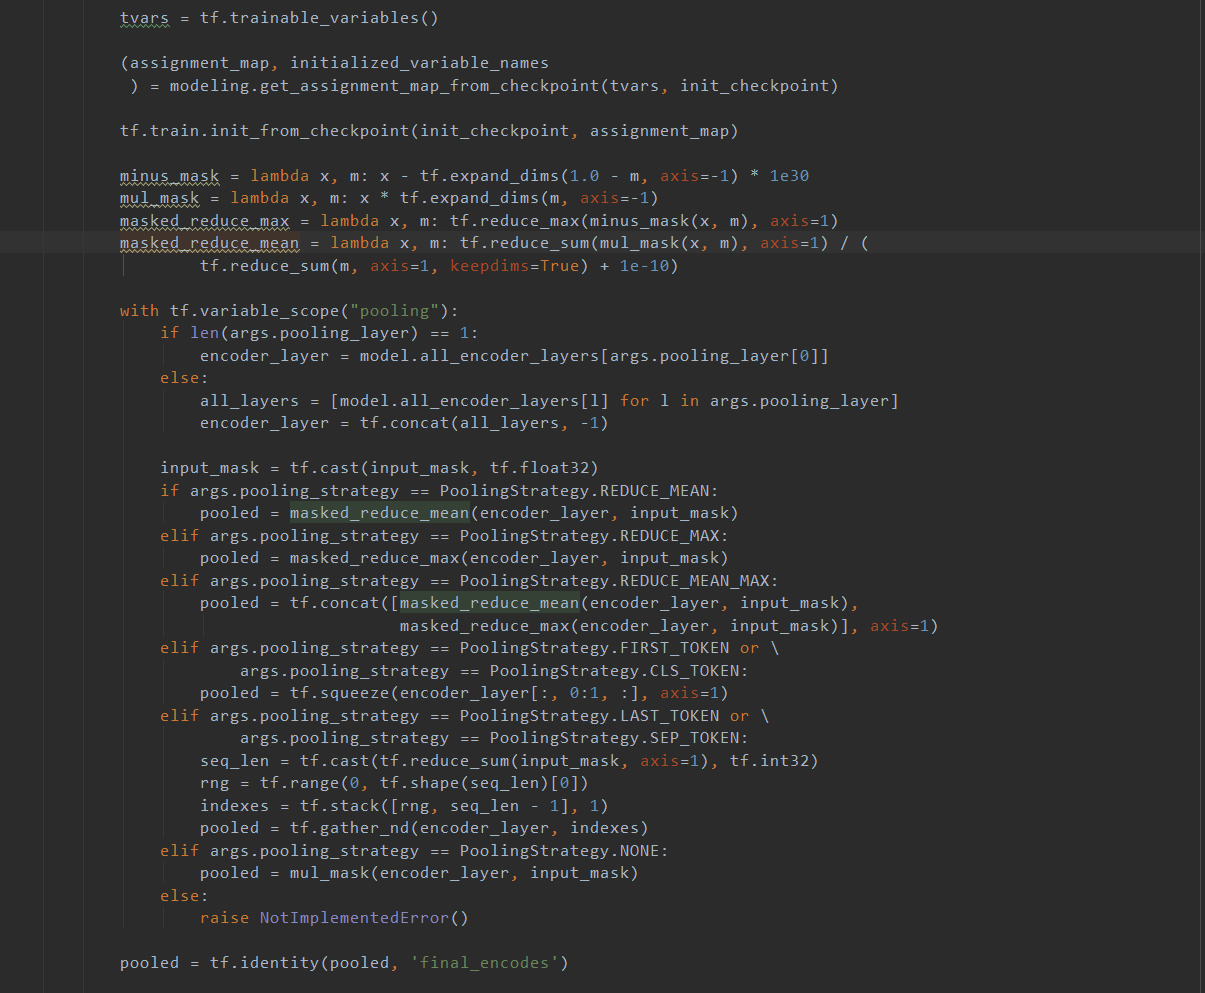1205x993 pixels.
Task: Click the tf.gather_nd function call
Action: 358,827
